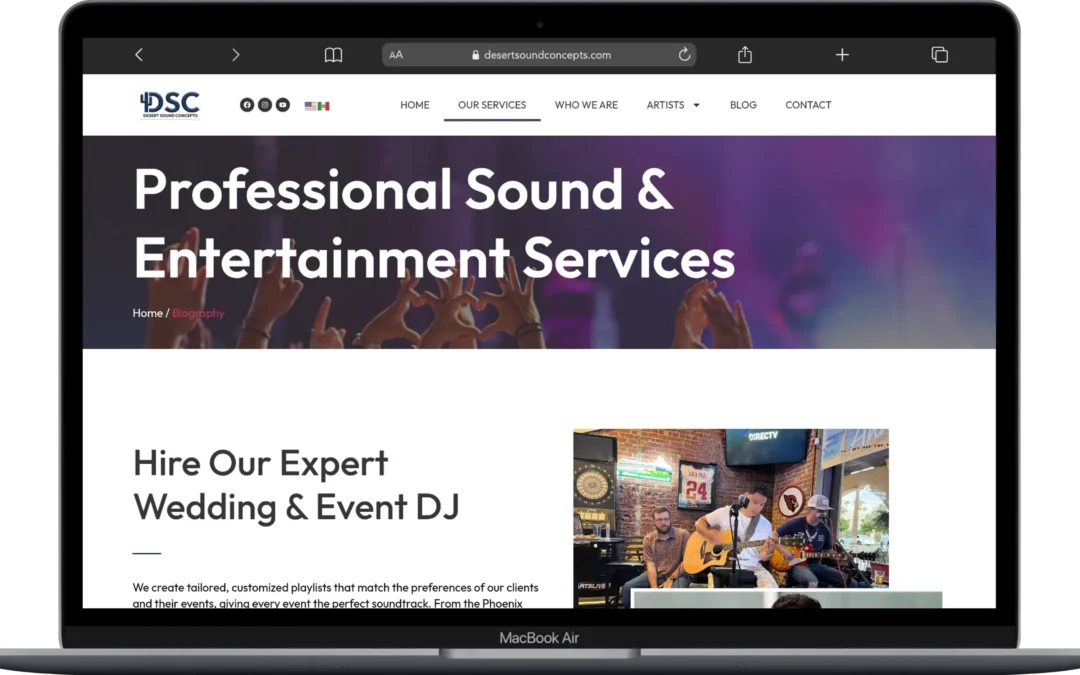Open the WHO WE ARE page
Screen dimensions: 1080x675
(586, 105)
